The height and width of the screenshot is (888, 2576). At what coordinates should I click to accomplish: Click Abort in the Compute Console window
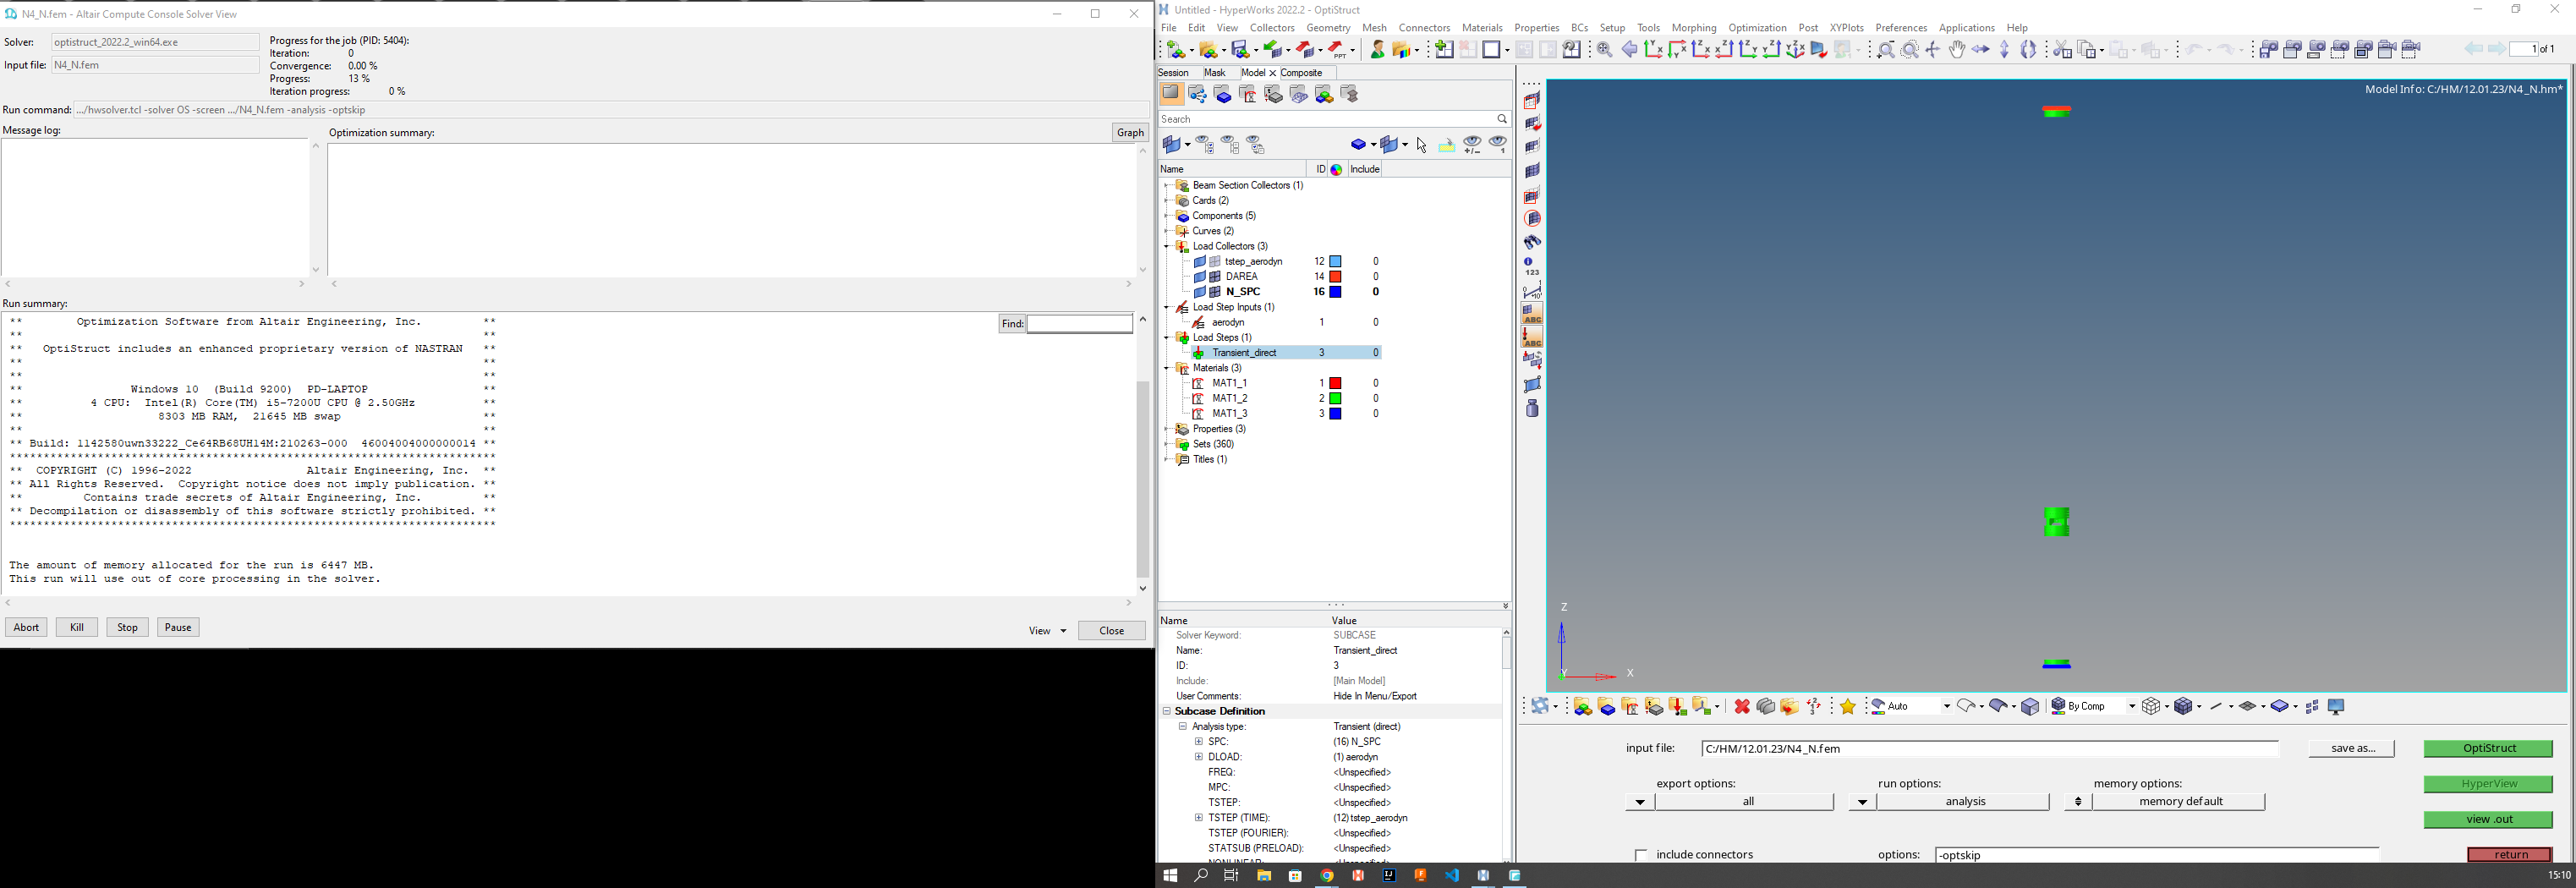[x=26, y=628]
